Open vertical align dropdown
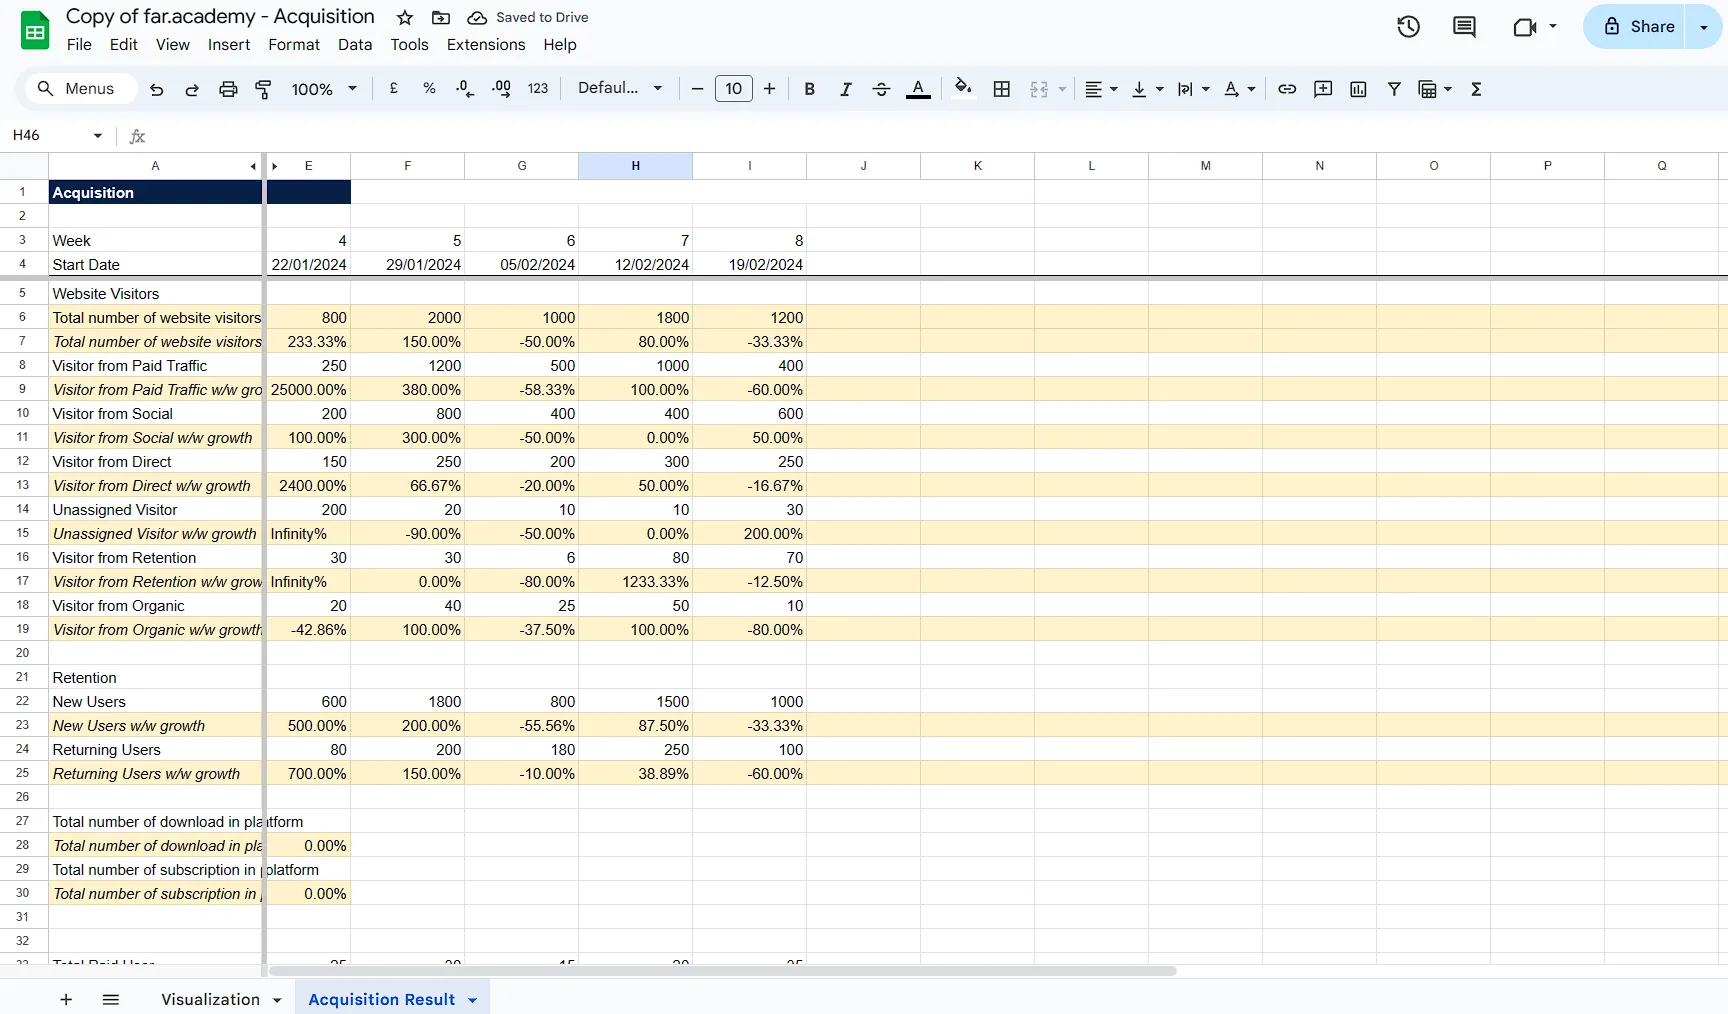The height and width of the screenshot is (1014, 1728). [1147, 89]
